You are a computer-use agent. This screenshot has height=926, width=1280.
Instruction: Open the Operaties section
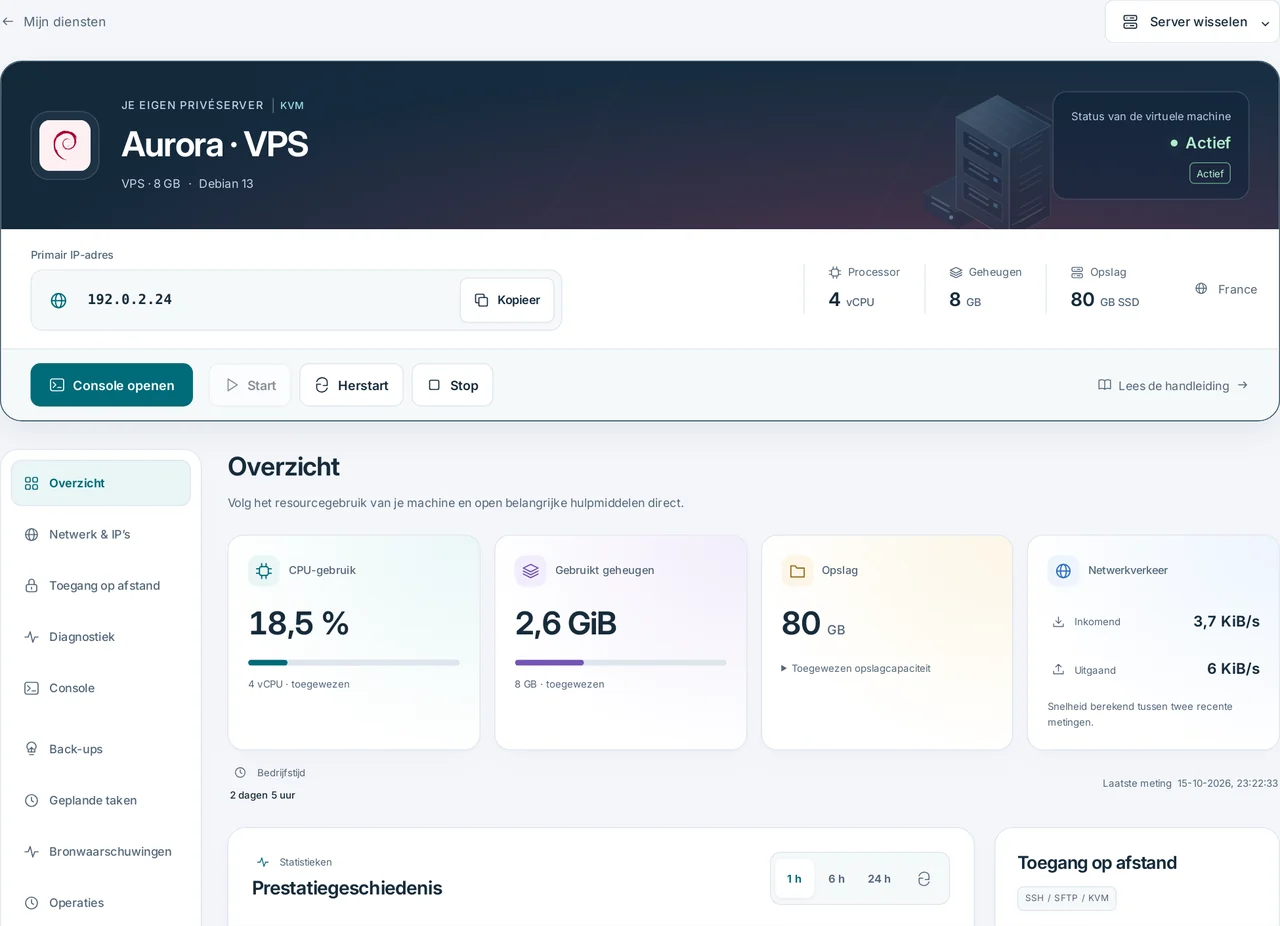pyautogui.click(x=101, y=903)
